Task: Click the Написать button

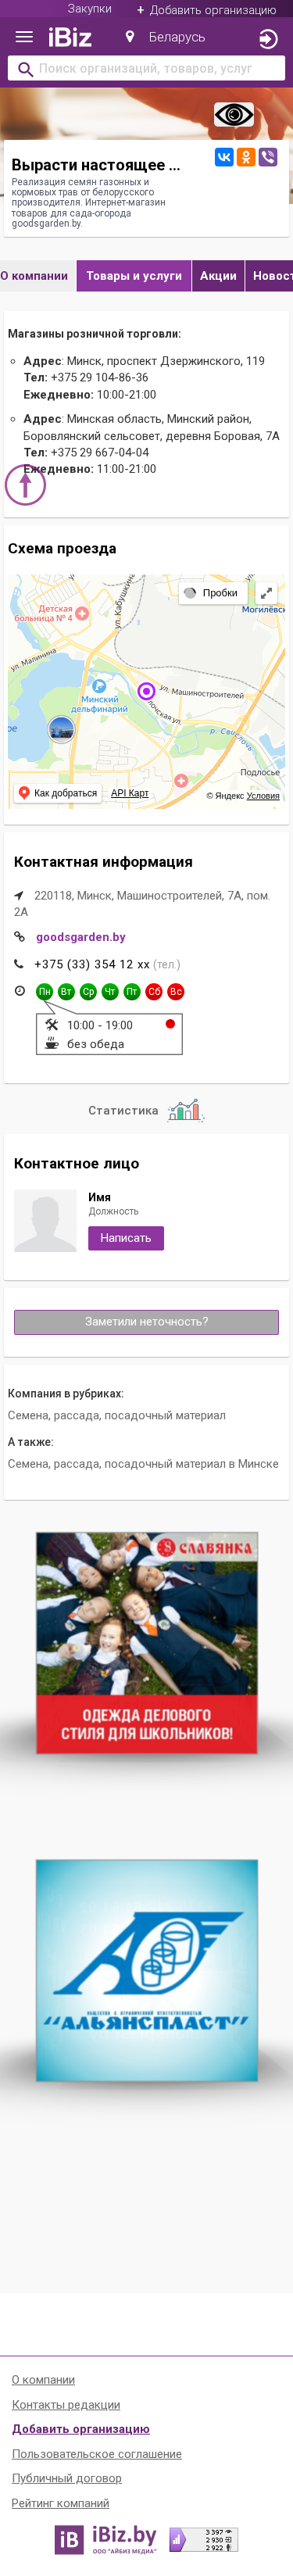Action: pos(126,1238)
